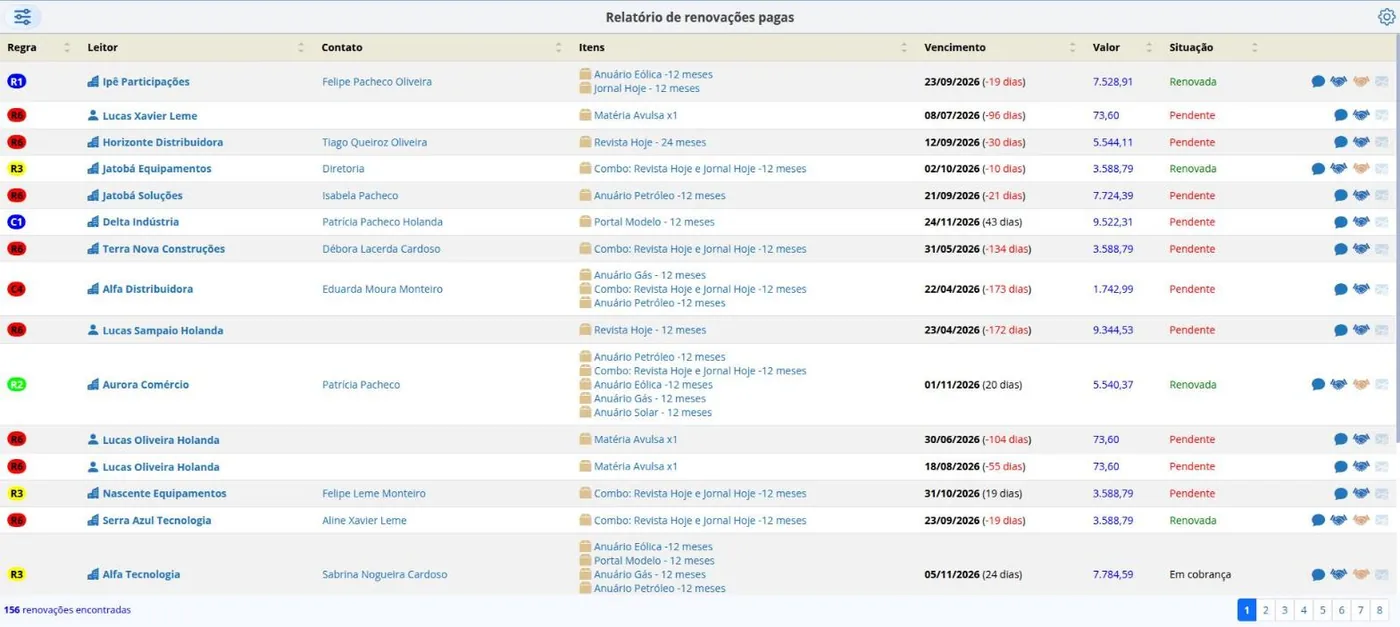Click envelope icon in Nascente Equipamentos row
Screen dimensions: 1400x627
[1381, 493]
